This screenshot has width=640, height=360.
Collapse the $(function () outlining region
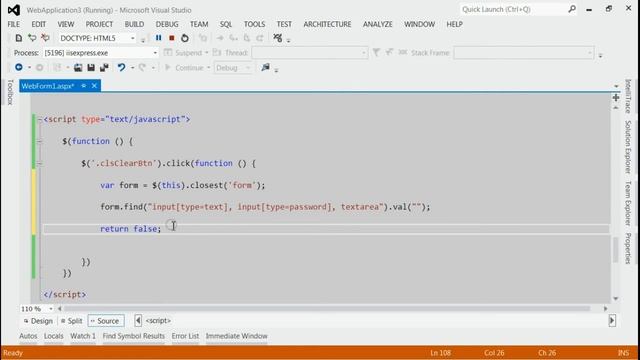(40, 142)
